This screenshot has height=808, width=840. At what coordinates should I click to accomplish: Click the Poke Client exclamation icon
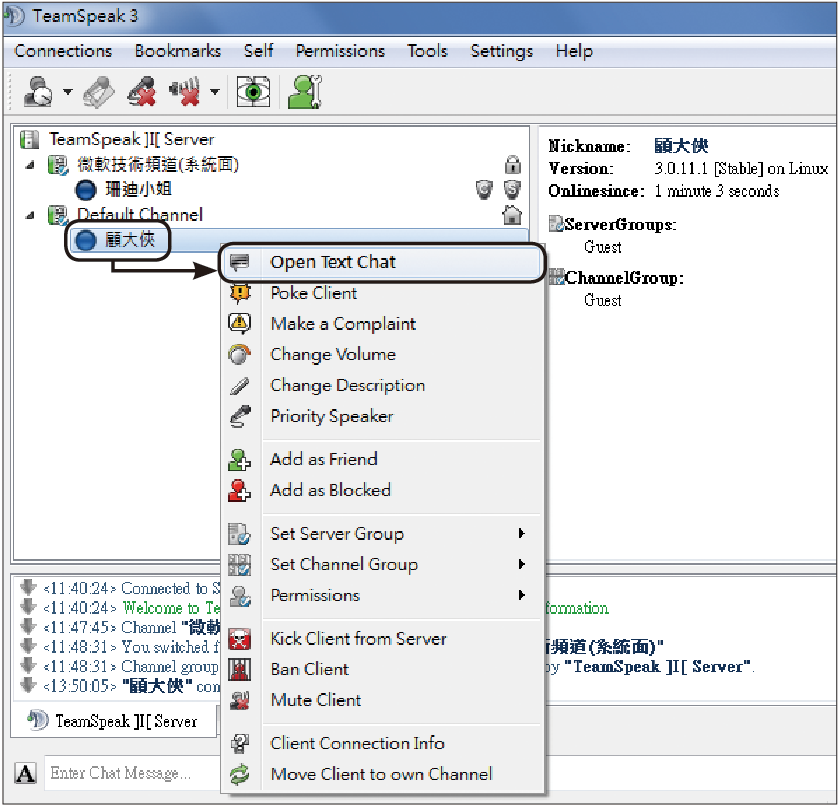(239, 293)
